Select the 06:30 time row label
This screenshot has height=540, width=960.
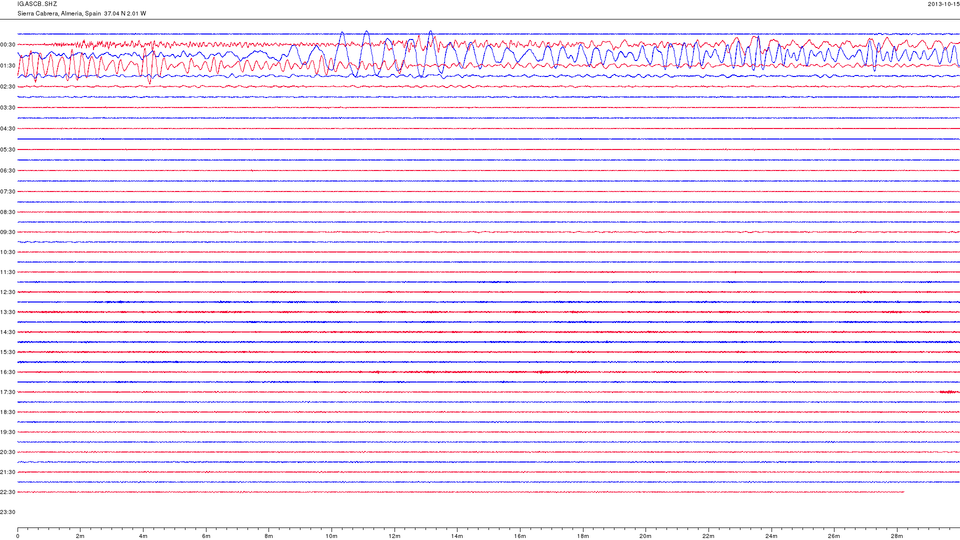(x=7, y=171)
